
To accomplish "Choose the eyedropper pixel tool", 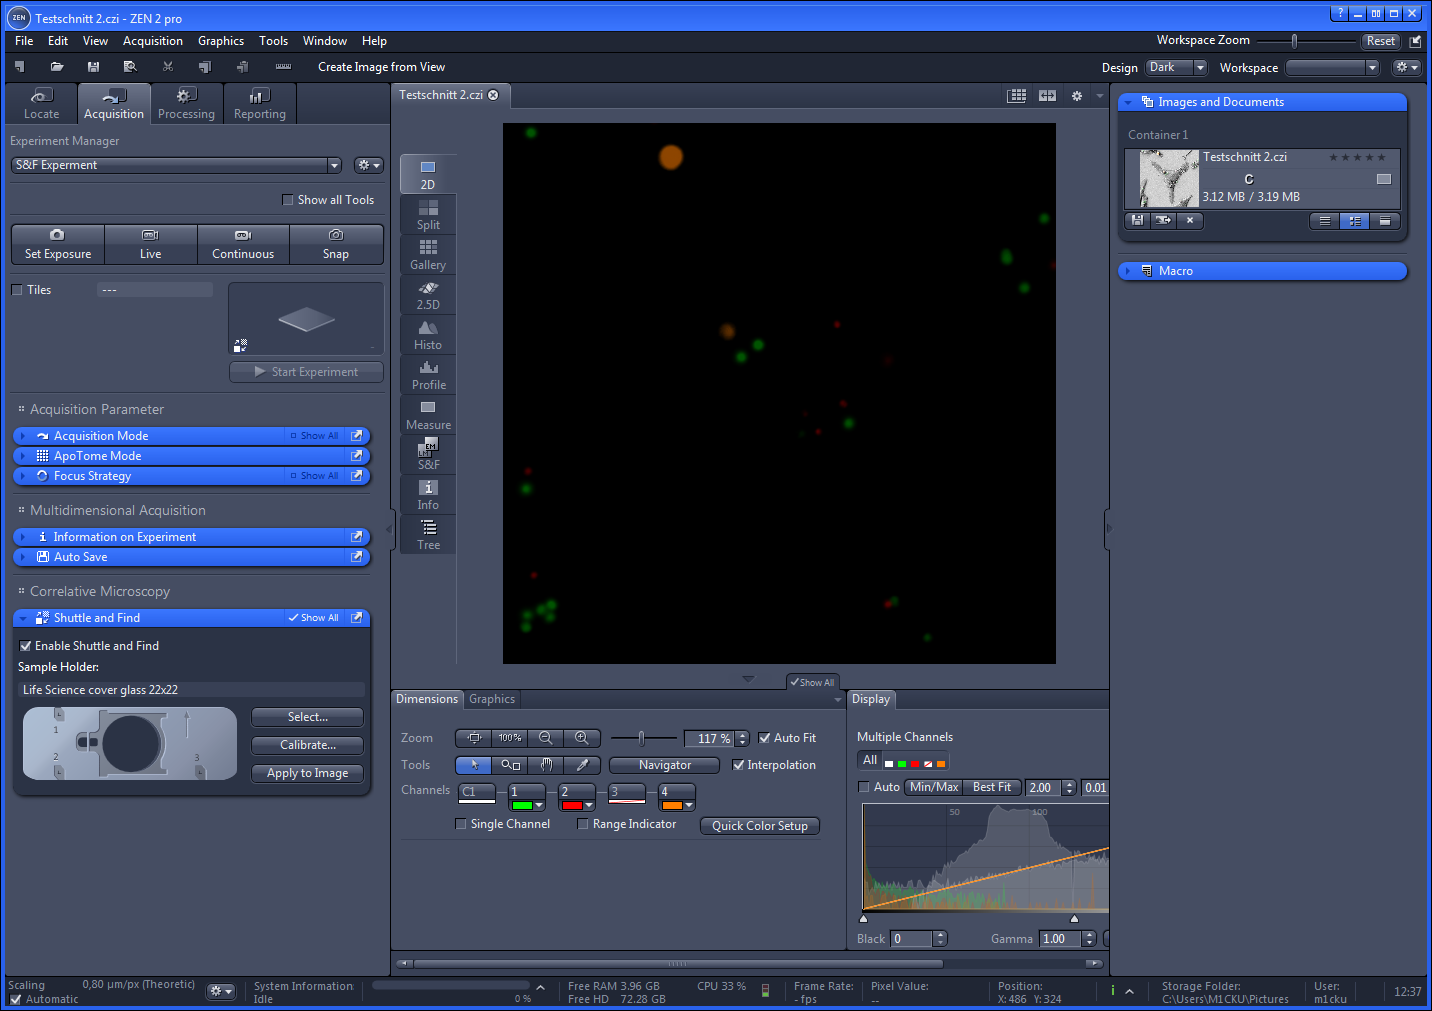I will [582, 765].
